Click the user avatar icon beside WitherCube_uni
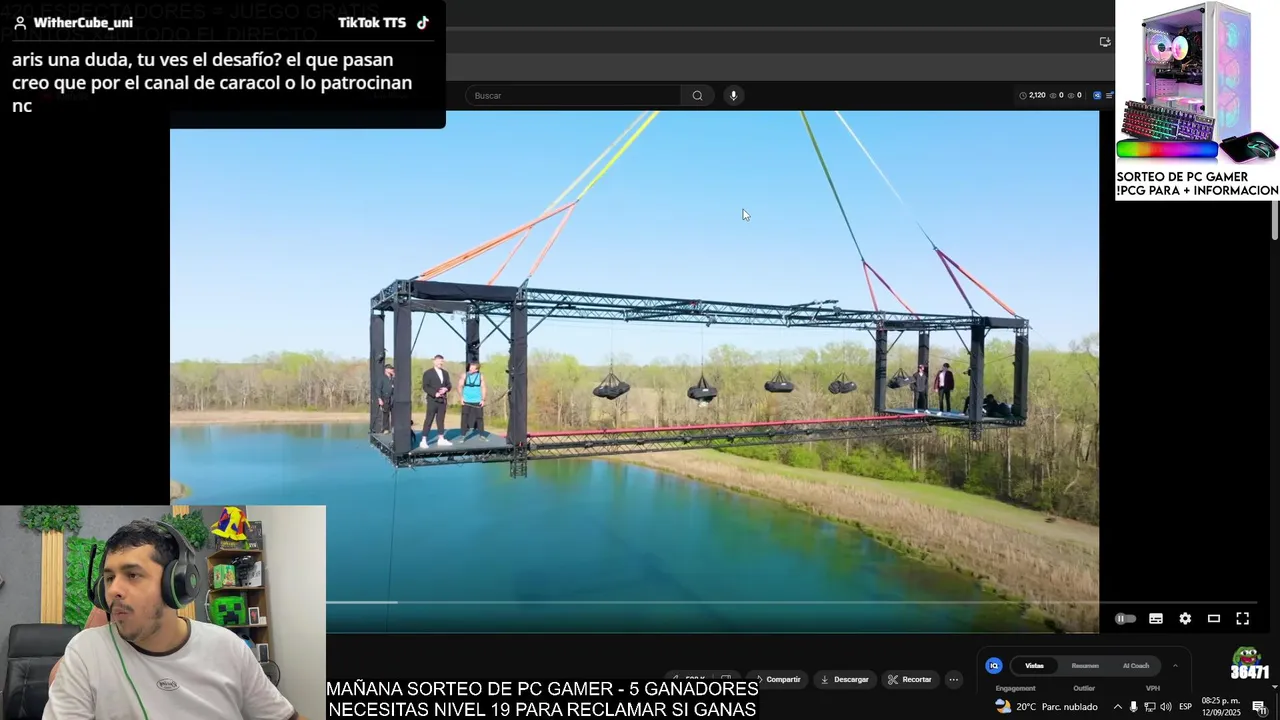1280x720 pixels. click(19, 23)
